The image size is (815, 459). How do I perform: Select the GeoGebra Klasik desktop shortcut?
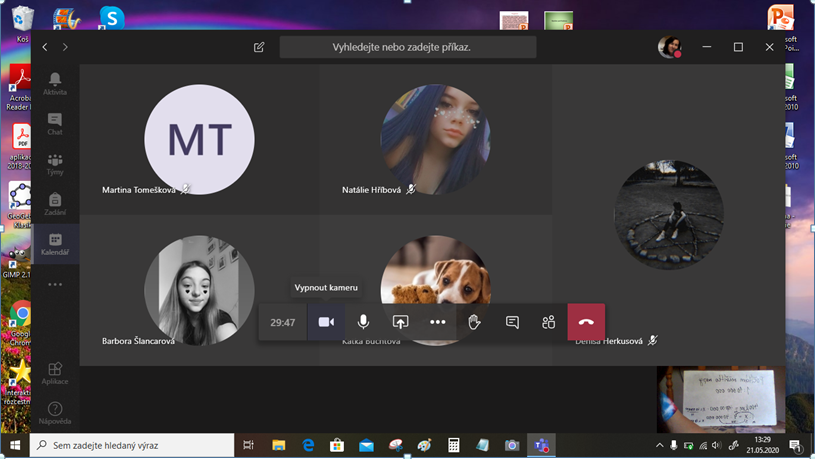(x=20, y=206)
